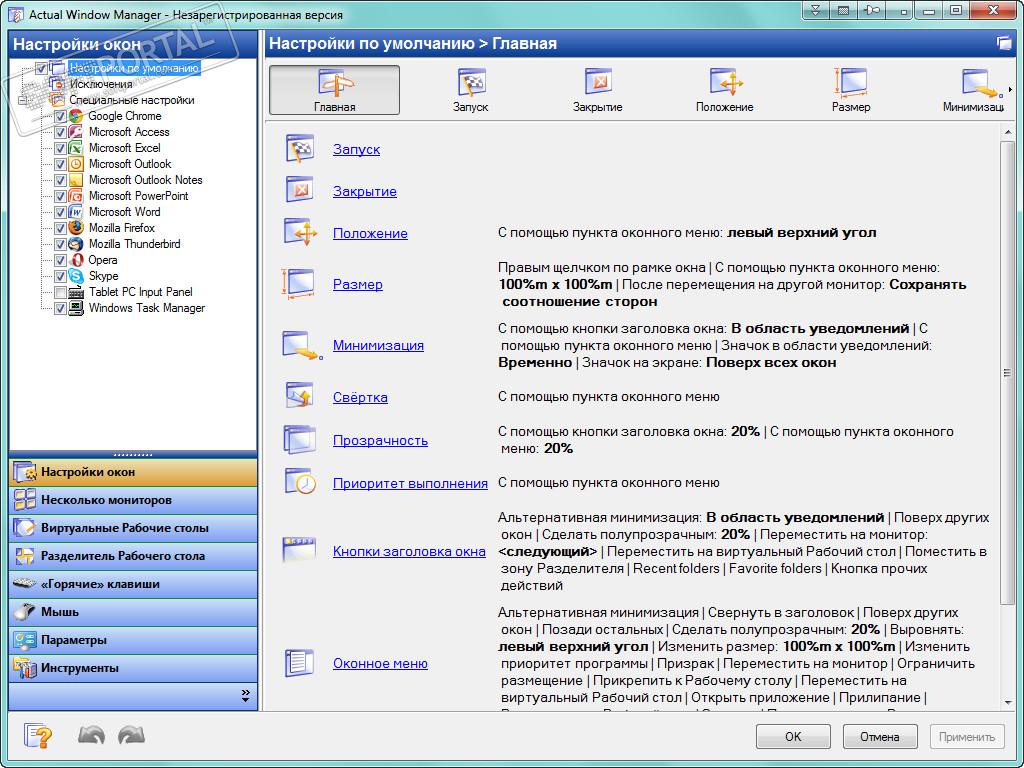
Task: Open the Несколько мониторов sidebar section
Action: coord(133,500)
